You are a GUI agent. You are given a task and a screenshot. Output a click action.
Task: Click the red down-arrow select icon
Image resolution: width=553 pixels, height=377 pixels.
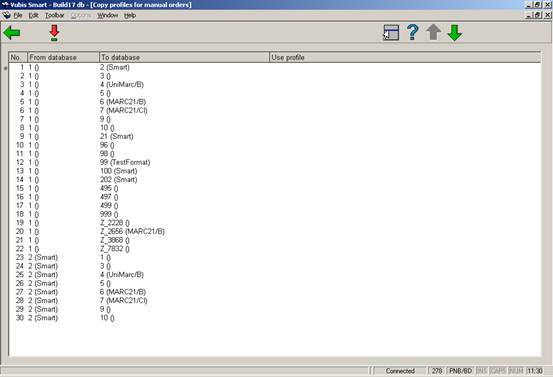point(54,33)
